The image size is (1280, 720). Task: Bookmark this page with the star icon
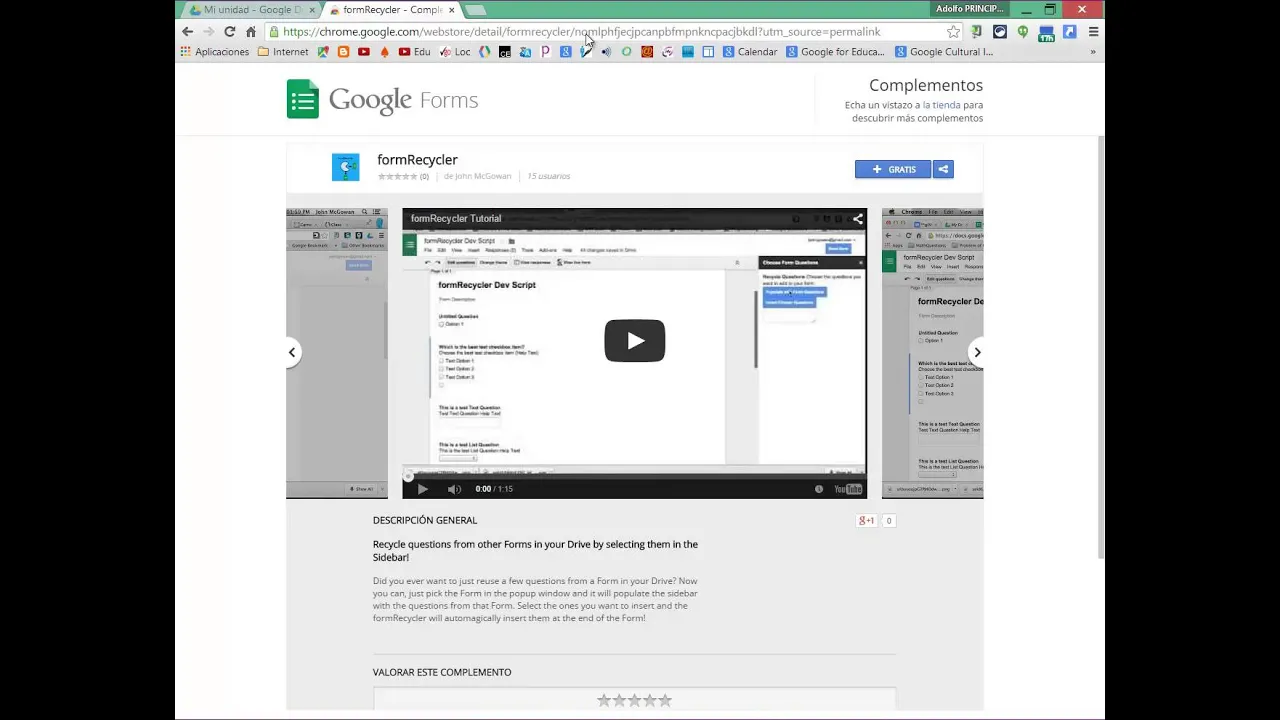(x=953, y=32)
